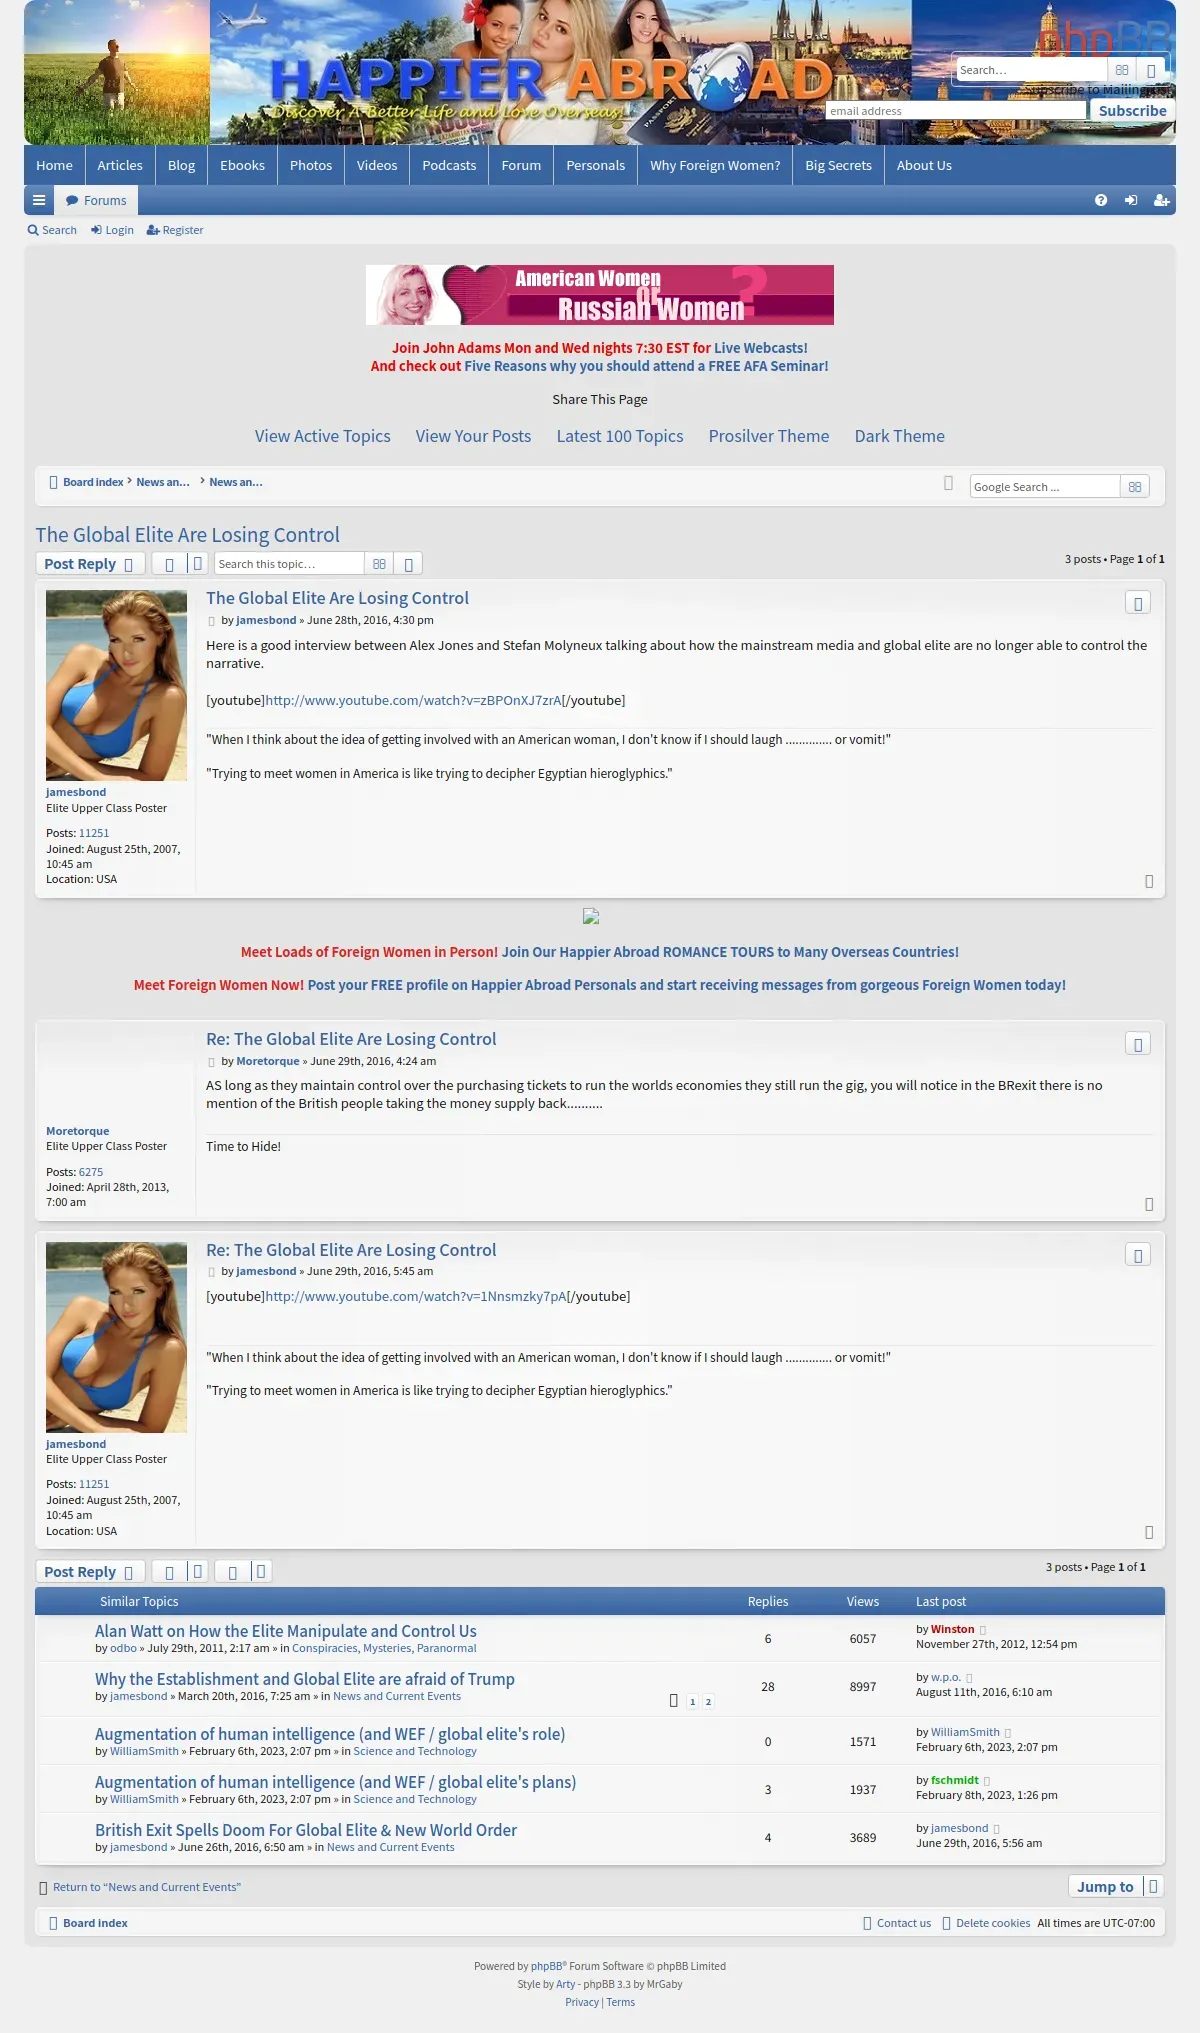Open the Home menu item
Image resolution: width=1200 pixels, height=2033 pixels.
coord(54,165)
